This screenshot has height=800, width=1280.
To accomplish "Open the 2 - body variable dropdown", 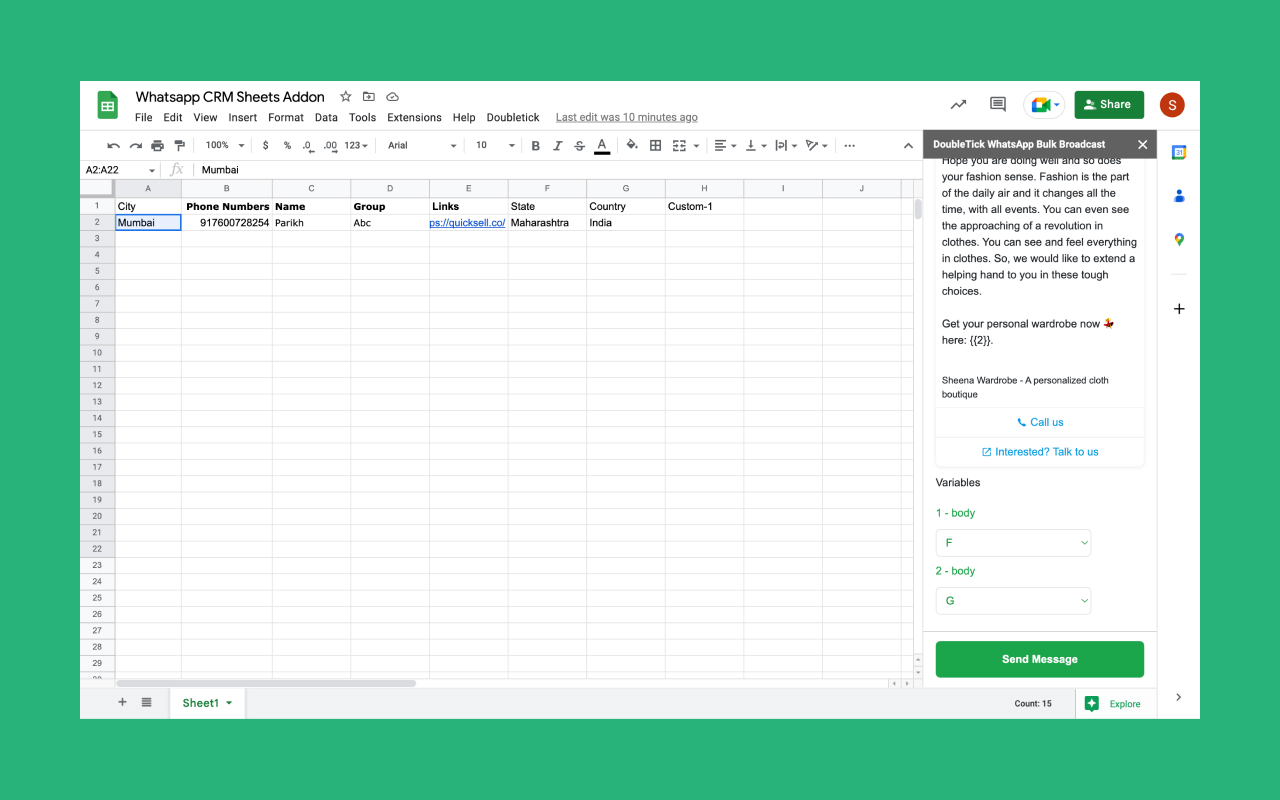I will click(1013, 601).
